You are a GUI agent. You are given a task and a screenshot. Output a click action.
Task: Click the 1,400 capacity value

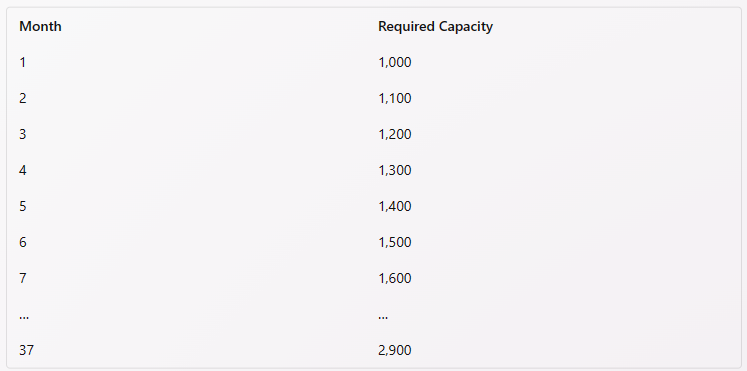(x=395, y=206)
